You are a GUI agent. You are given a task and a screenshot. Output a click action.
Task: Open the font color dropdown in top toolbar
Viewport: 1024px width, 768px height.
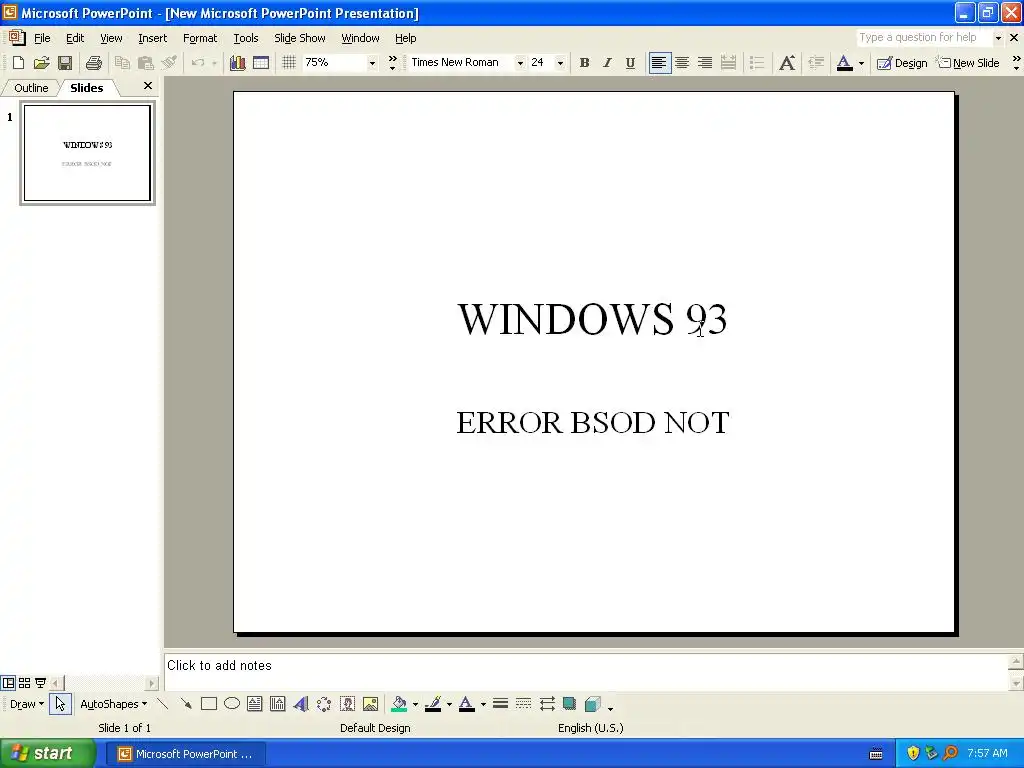(x=861, y=63)
